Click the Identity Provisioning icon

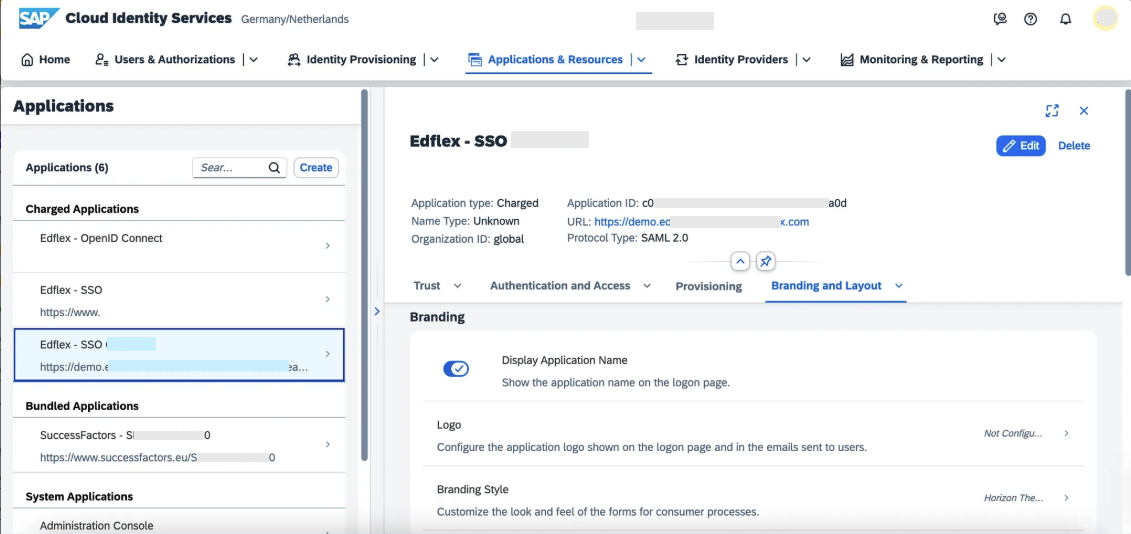[x=294, y=59]
